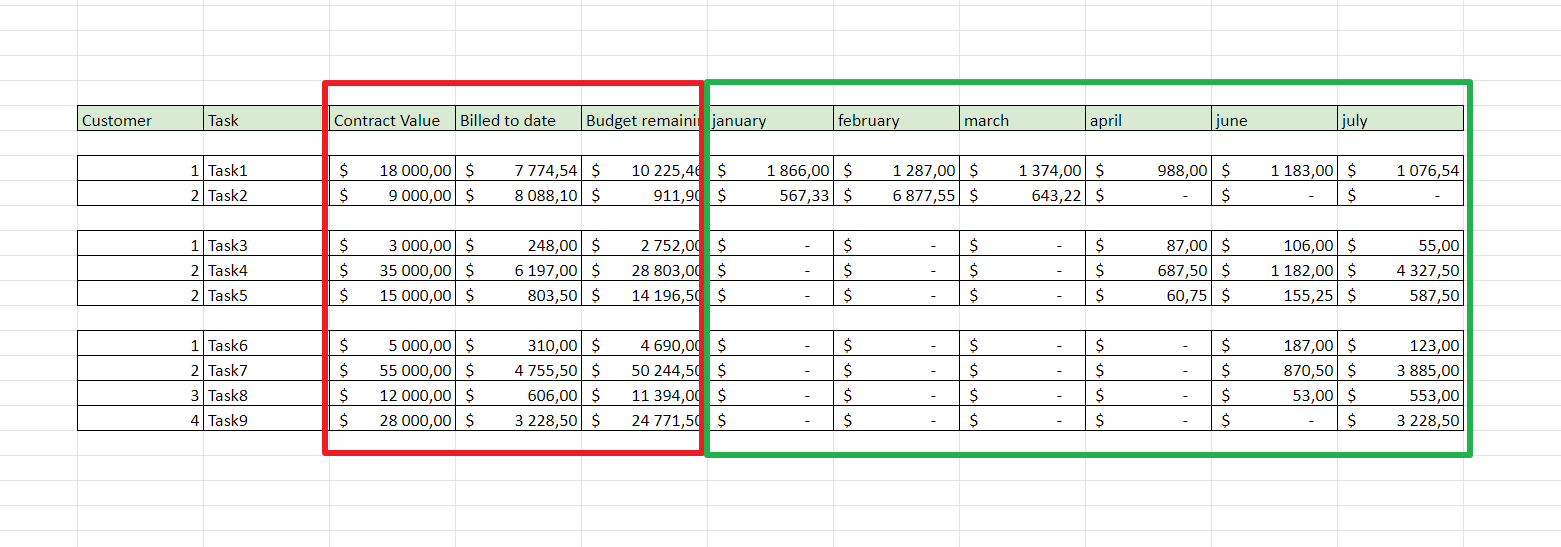Click contract value 3 000,00 for Task3
This screenshot has height=547, width=1561.
393,244
